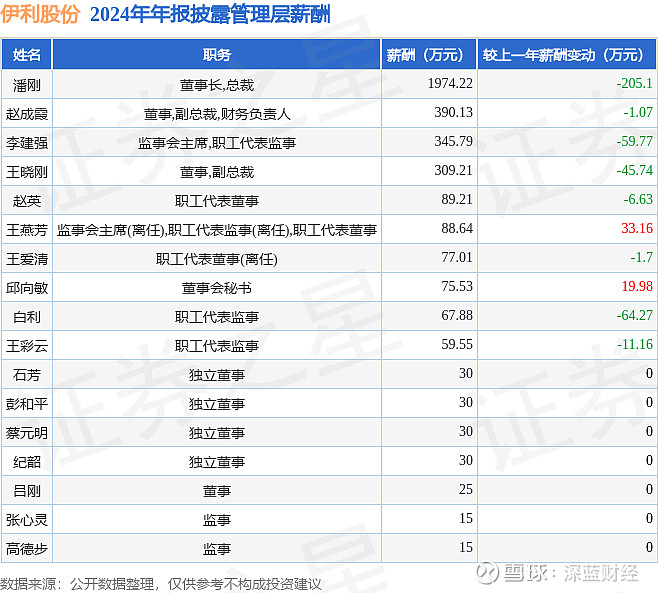Image resolution: width=658 pixels, height=593 pixels.
Task: Select the name 张心灵
Action: click(26, 520)
